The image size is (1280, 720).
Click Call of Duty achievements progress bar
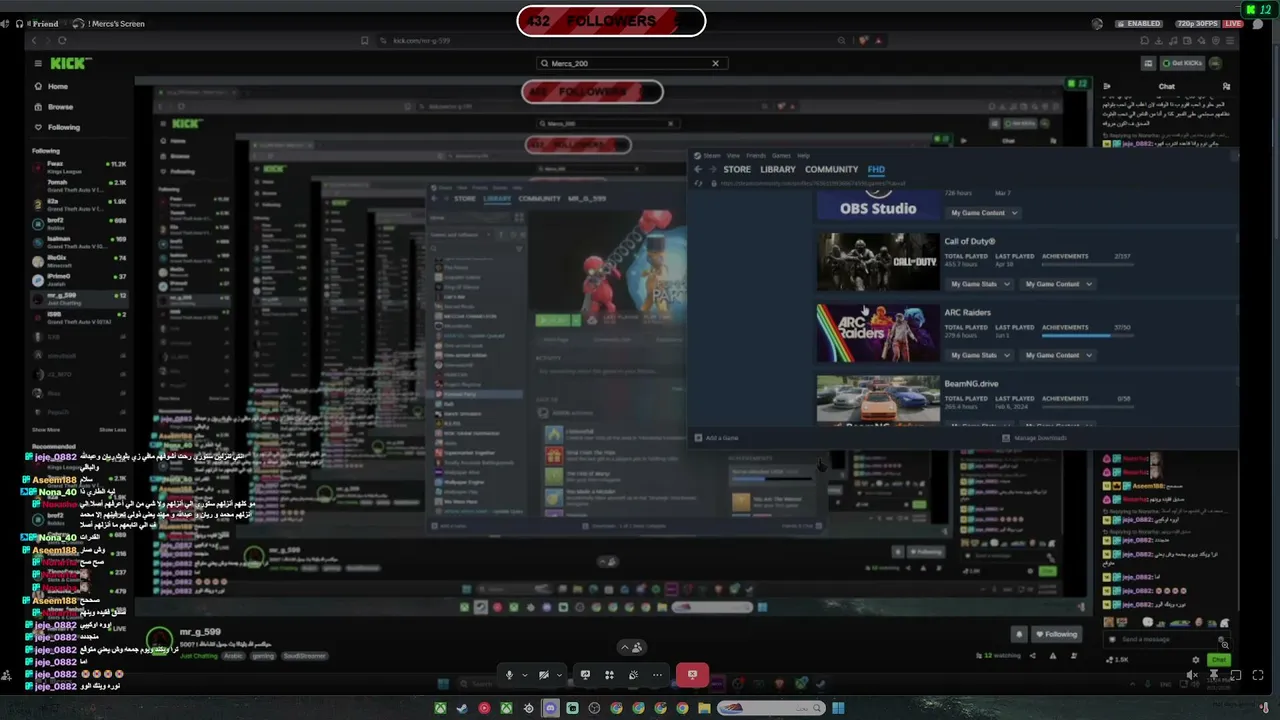[1086, 265]
